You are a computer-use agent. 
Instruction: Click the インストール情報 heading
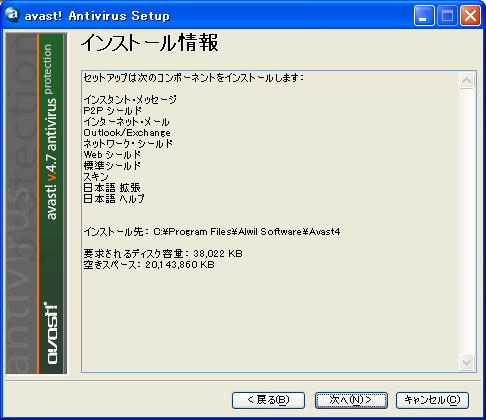point(149,43)
